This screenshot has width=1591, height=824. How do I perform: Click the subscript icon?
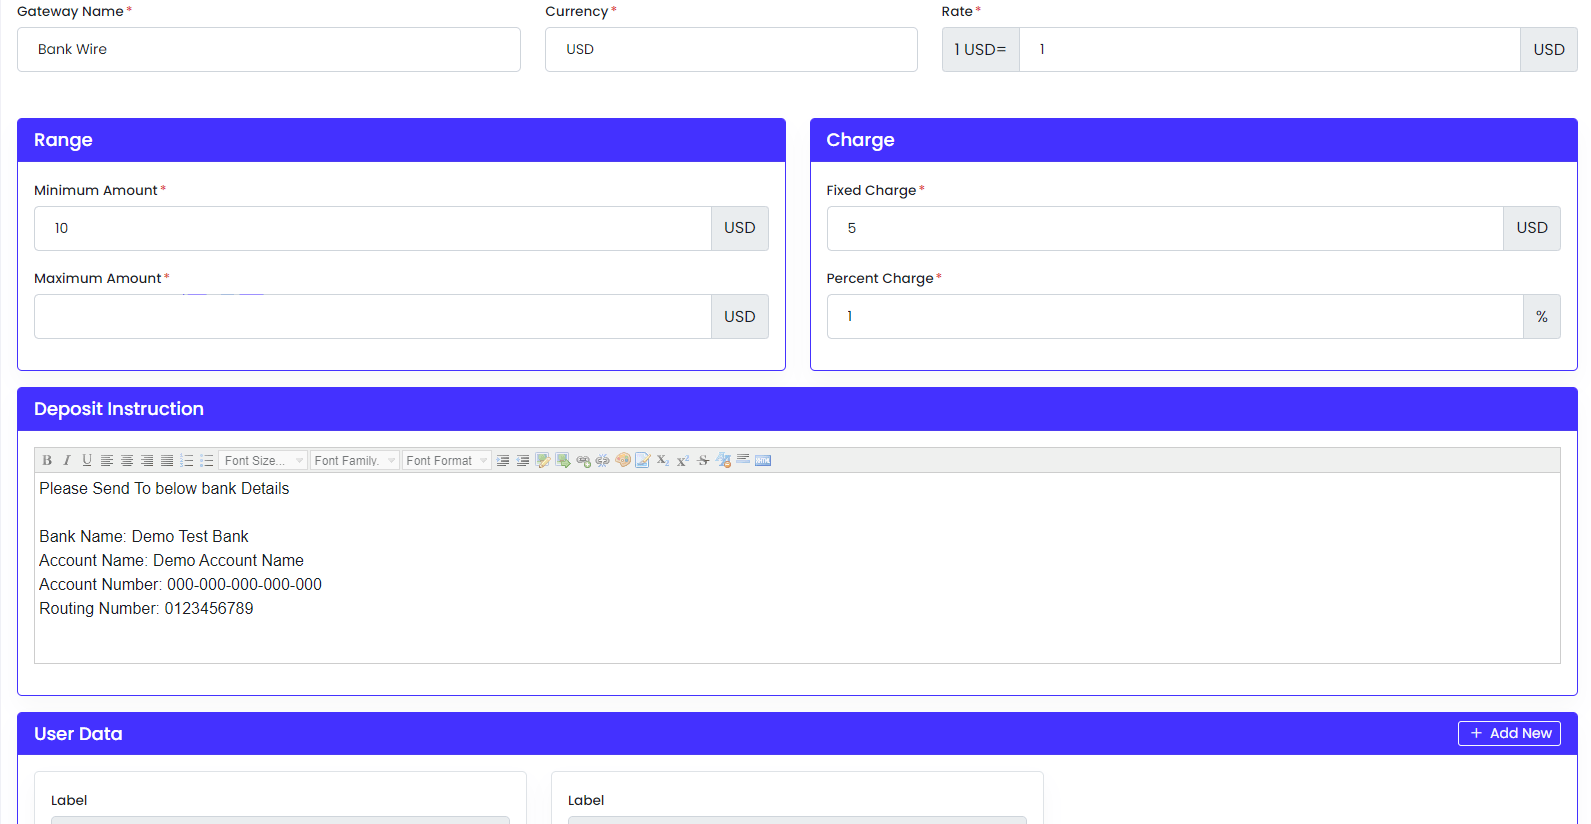(x=663, y=460)
